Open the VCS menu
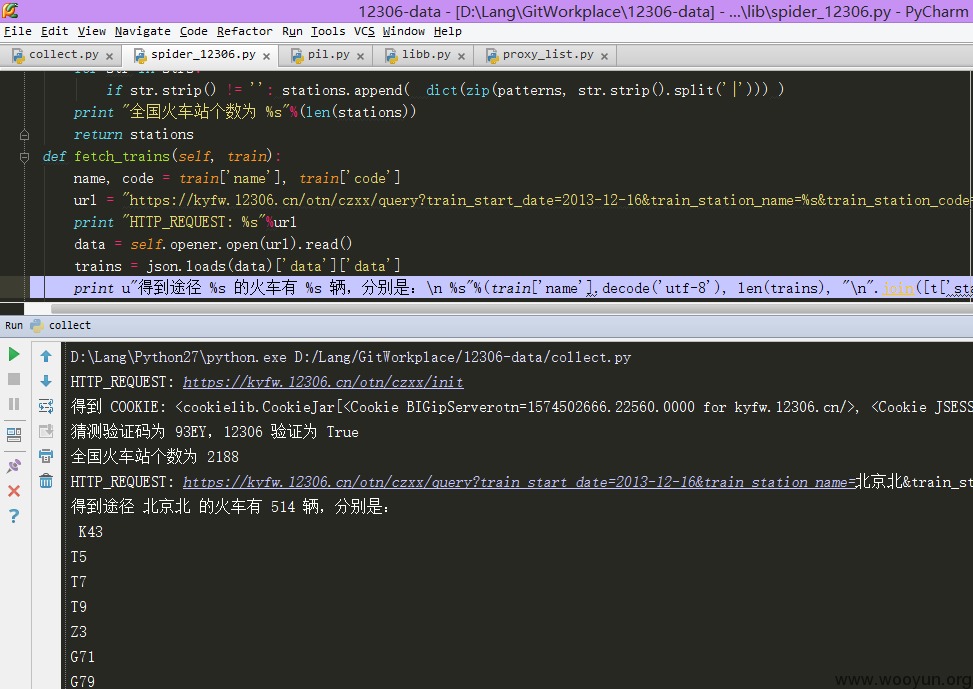 point(364,31)
